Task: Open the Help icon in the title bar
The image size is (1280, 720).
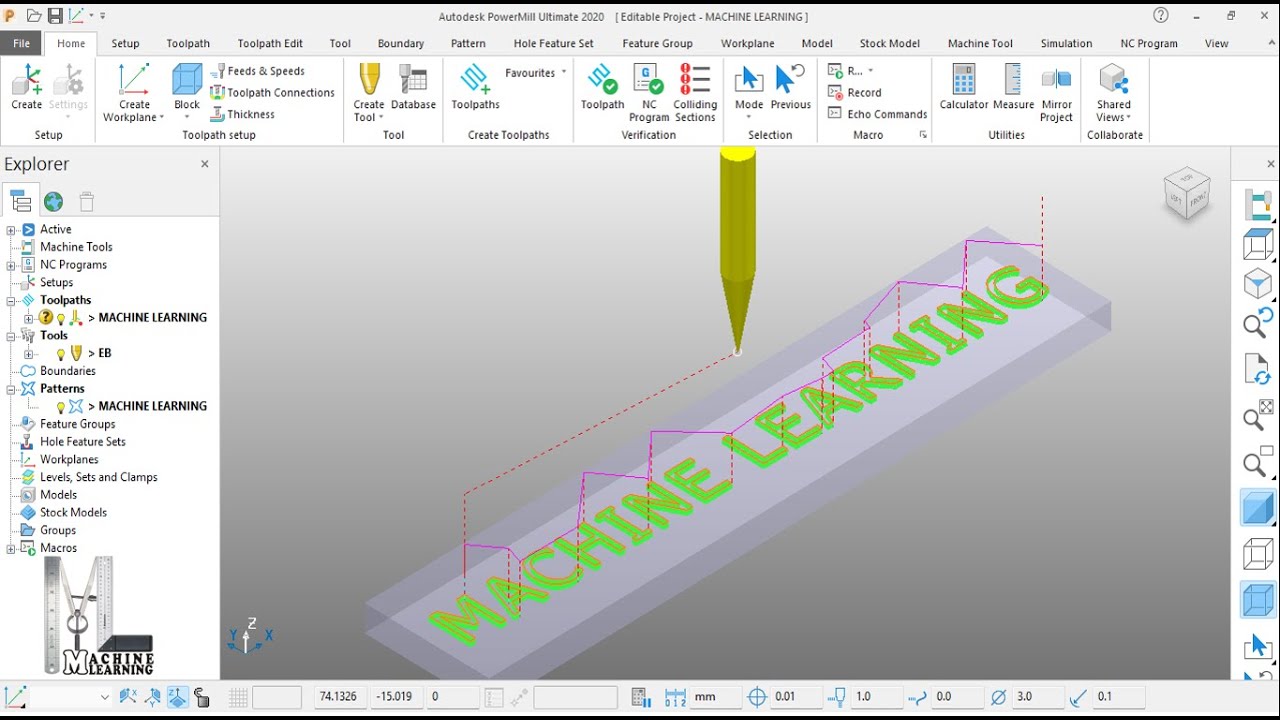Action: pyautogui.click(x=1161, y=15)
